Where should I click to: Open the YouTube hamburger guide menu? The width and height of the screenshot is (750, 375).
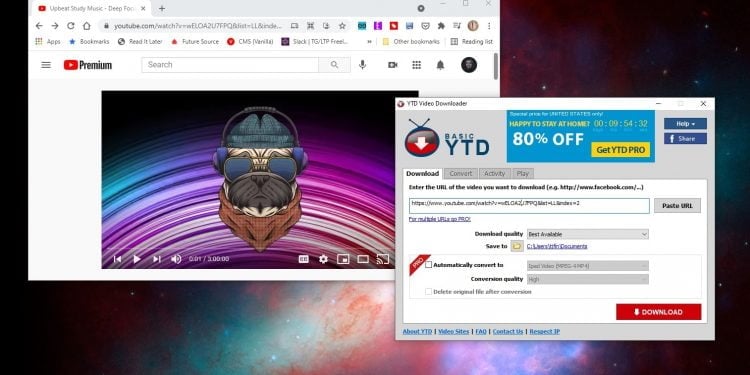[x=46, y=65]
